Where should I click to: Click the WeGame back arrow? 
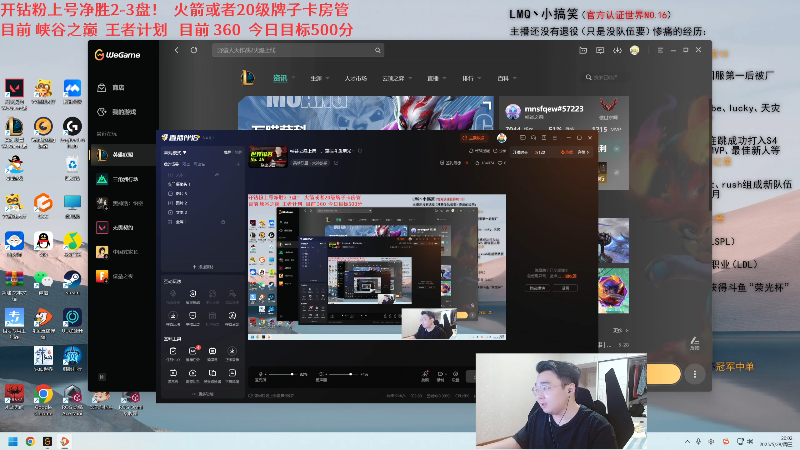(177, 50)
